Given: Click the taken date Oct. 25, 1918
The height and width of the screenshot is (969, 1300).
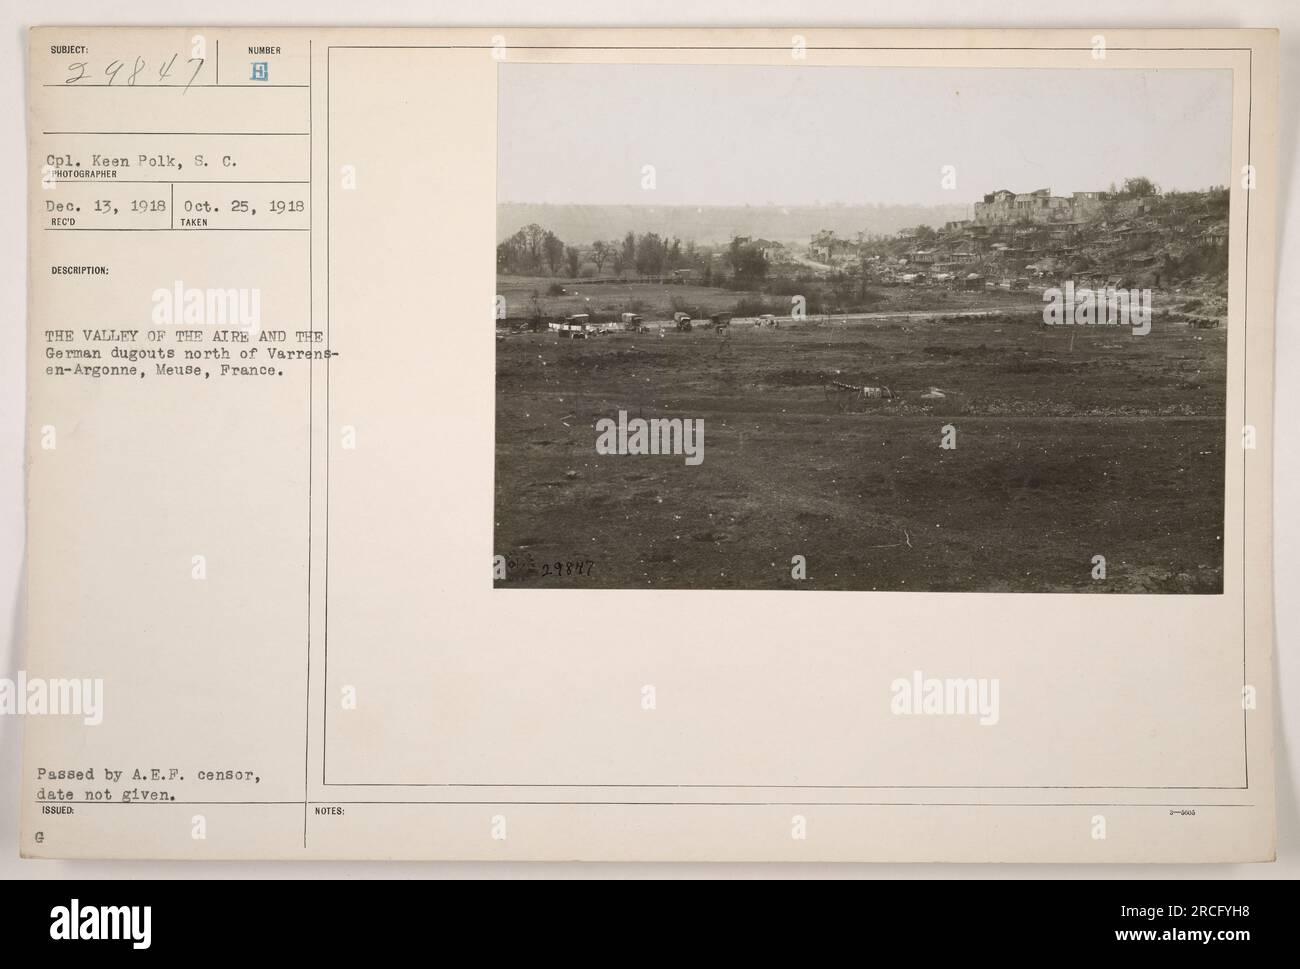Looking at the screenshot, I should click(x=243, y=207).
